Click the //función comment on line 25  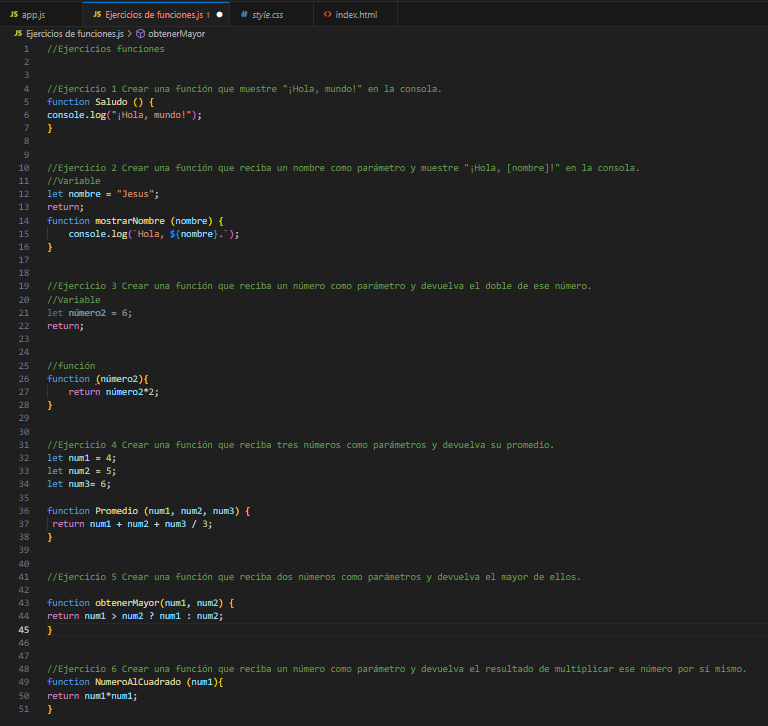(x=71, y=366)
